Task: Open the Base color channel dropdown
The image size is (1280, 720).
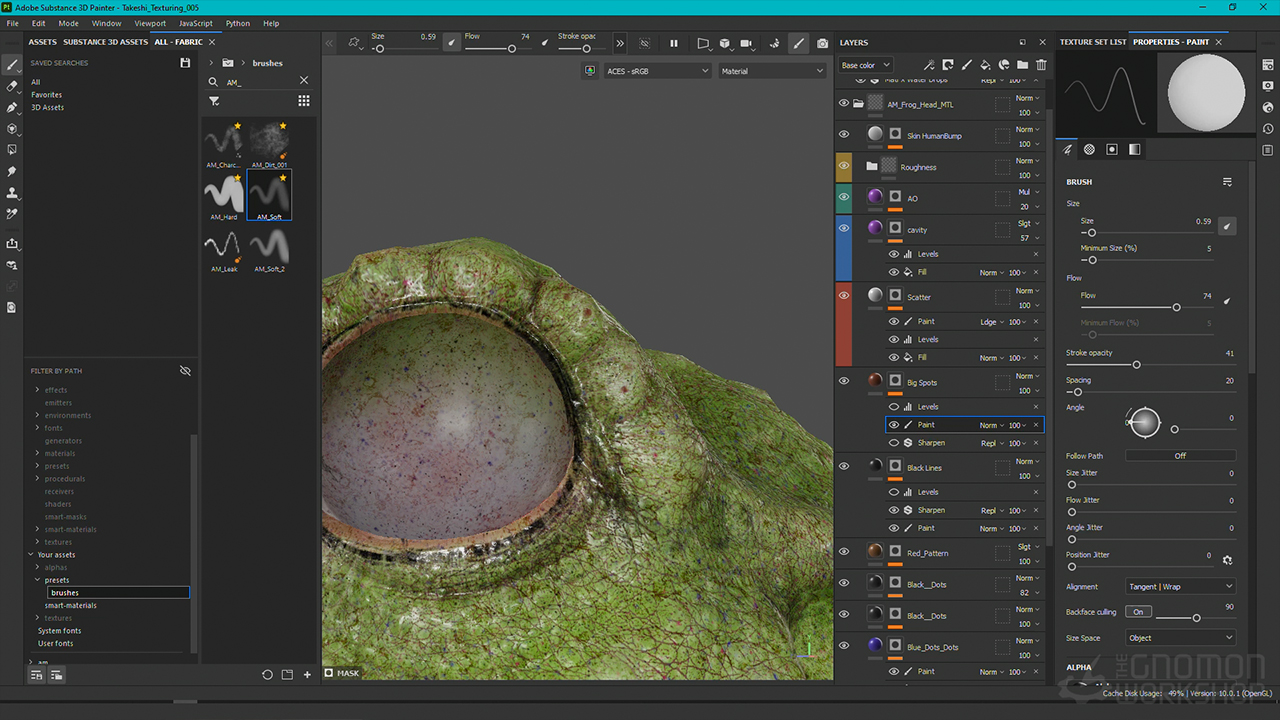Action: pyautogui.click(x=865, y=65)
